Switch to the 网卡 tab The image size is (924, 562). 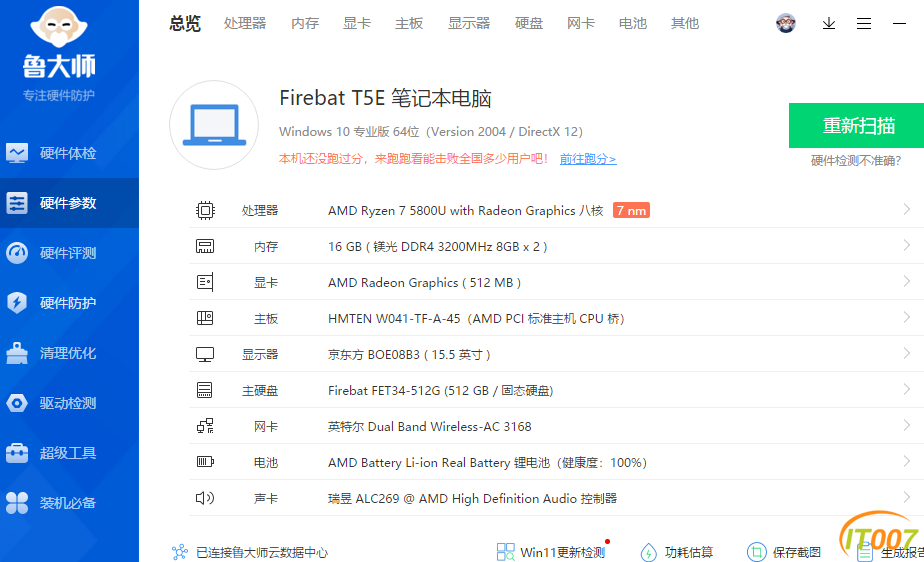coord(581,24)
